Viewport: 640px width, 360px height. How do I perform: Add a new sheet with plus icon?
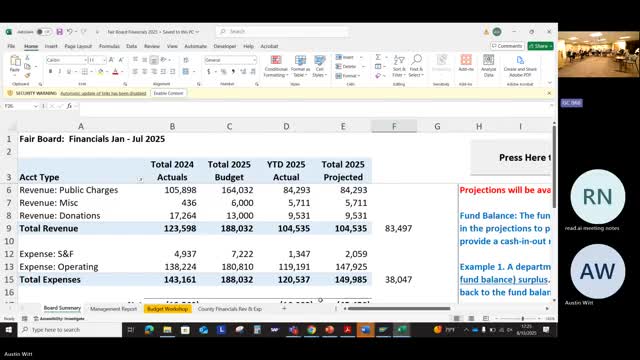(284, 309)
